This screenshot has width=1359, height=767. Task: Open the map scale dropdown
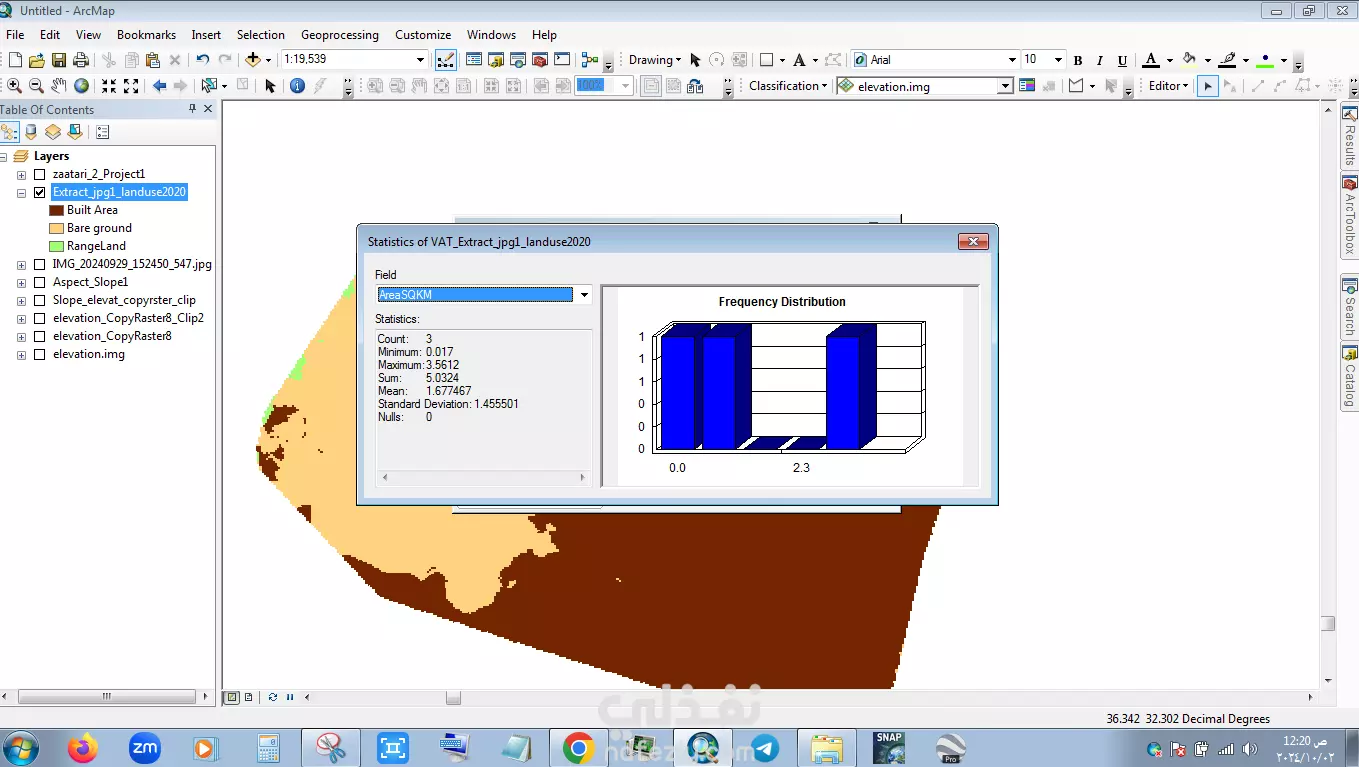(421, 60)
